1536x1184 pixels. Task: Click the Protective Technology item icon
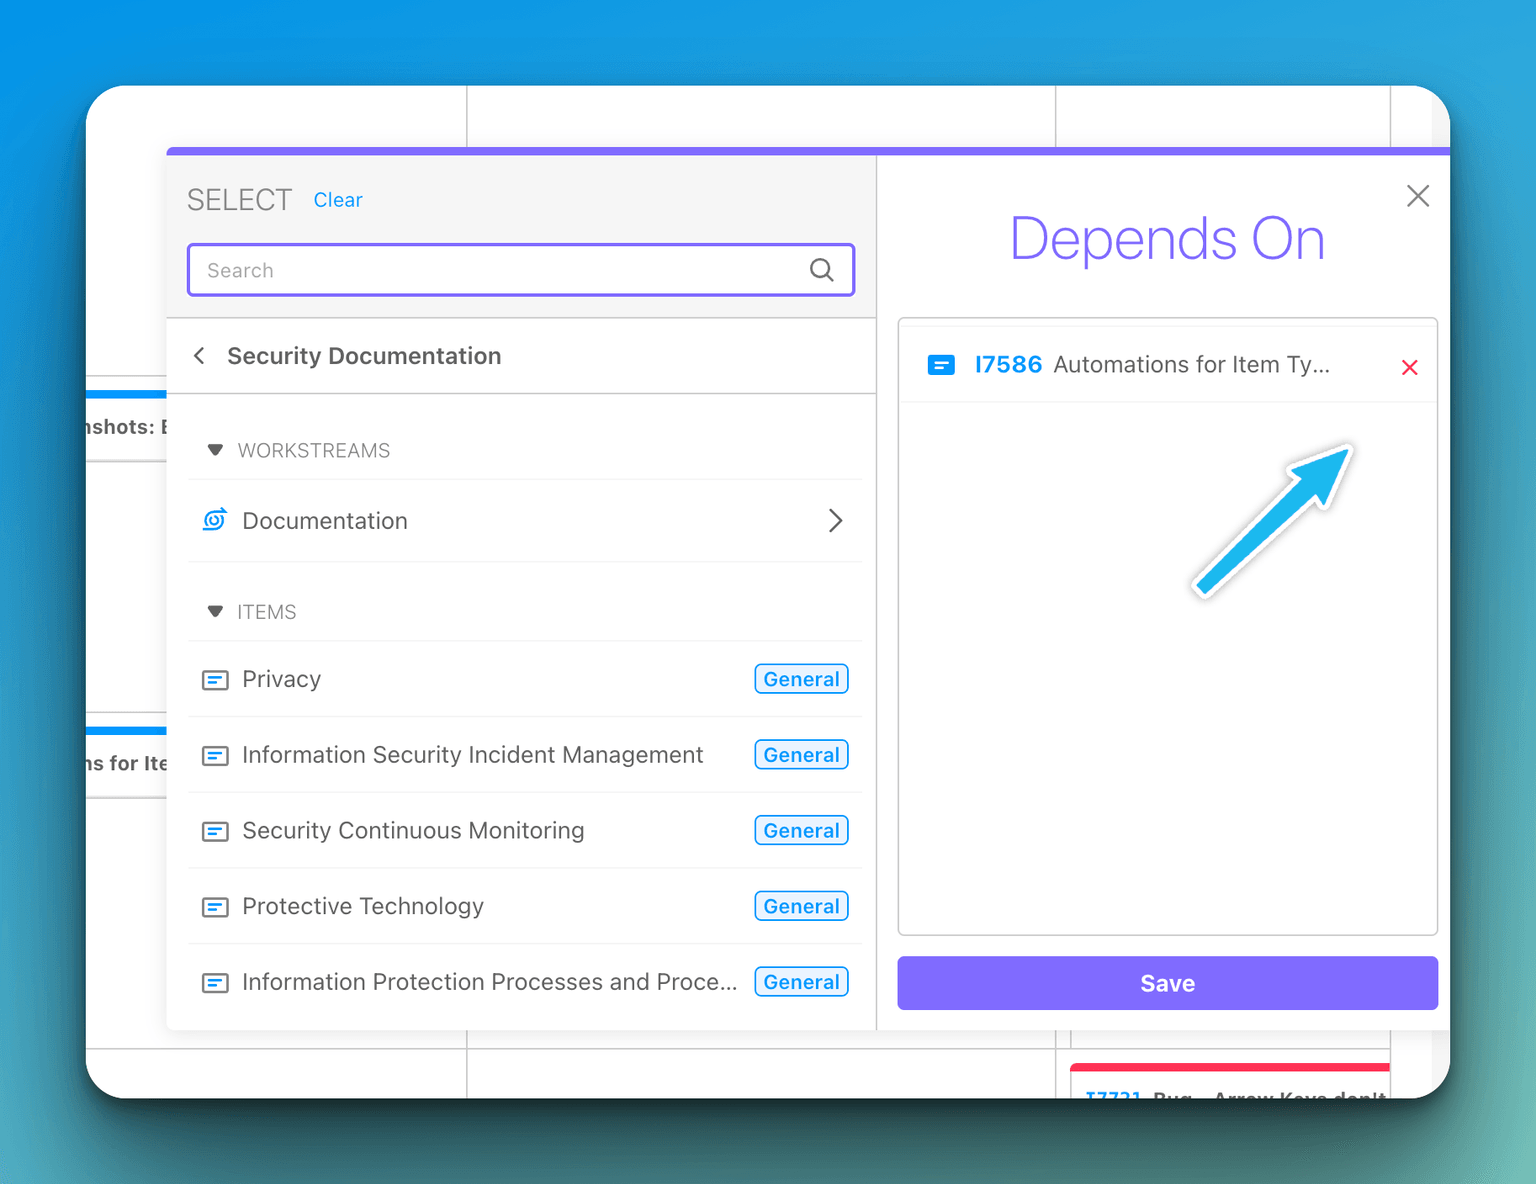pyautogui.click(x=215, y=906)
